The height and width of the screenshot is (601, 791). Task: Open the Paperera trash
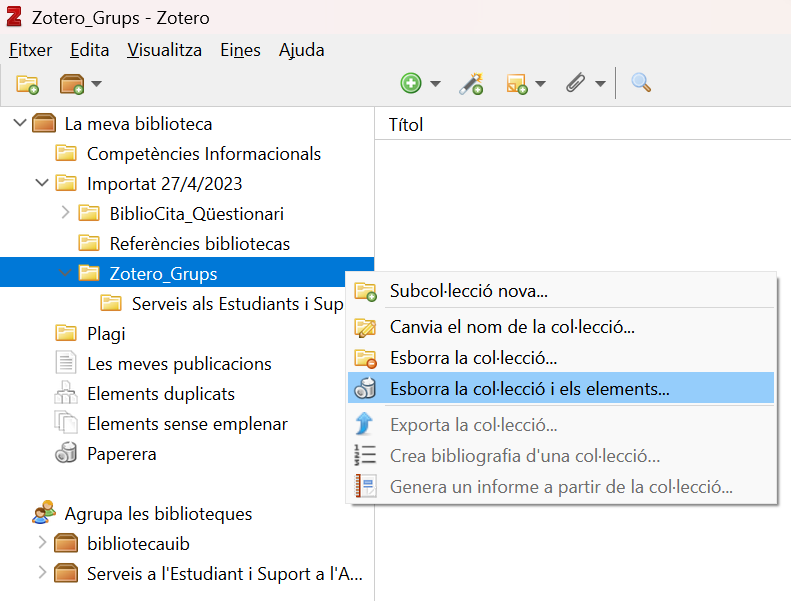pyautogui.click(x=122, y=454)
